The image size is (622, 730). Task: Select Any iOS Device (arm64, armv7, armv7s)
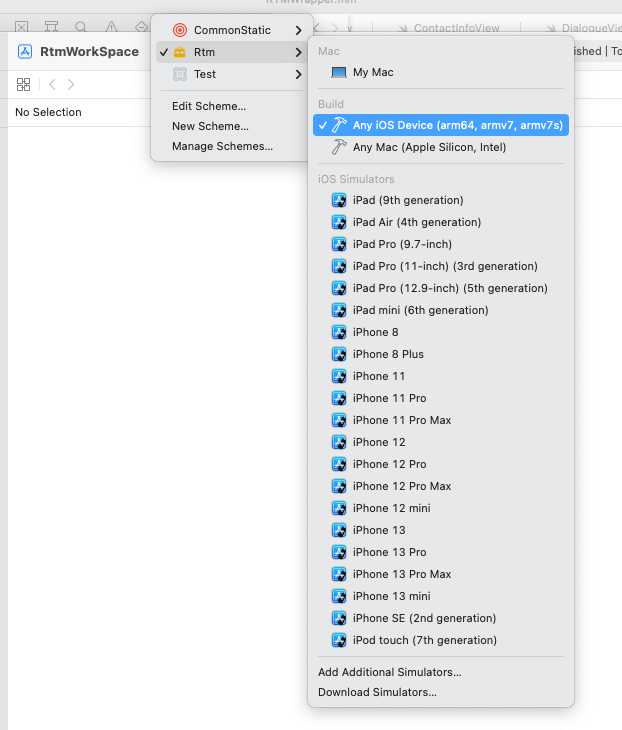point(440,125)
